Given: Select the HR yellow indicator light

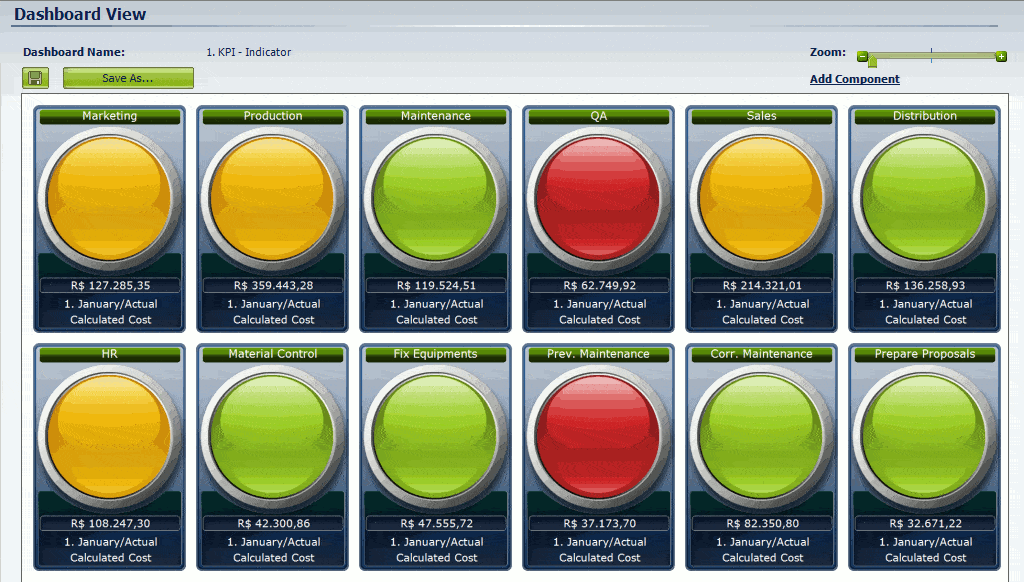Looking at the screenshot, I should tap(110, 436).
